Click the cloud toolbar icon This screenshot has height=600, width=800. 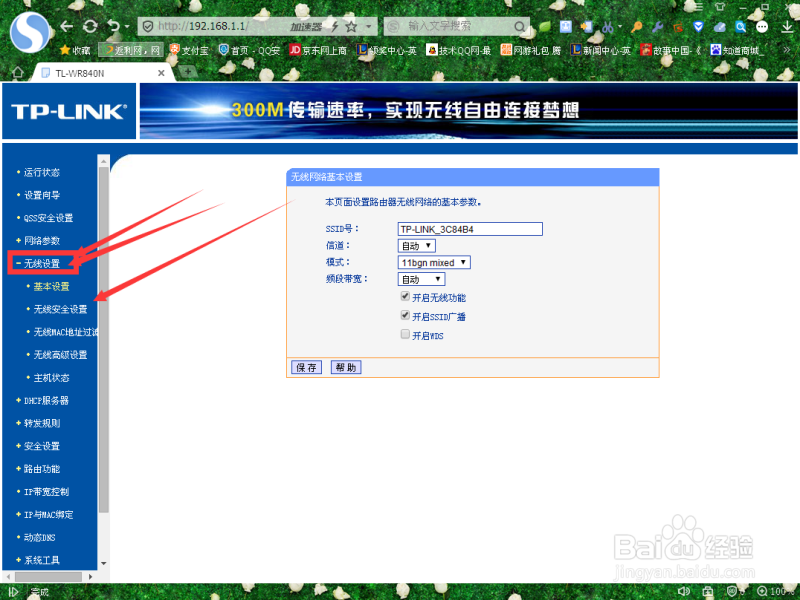coord(719,27)
